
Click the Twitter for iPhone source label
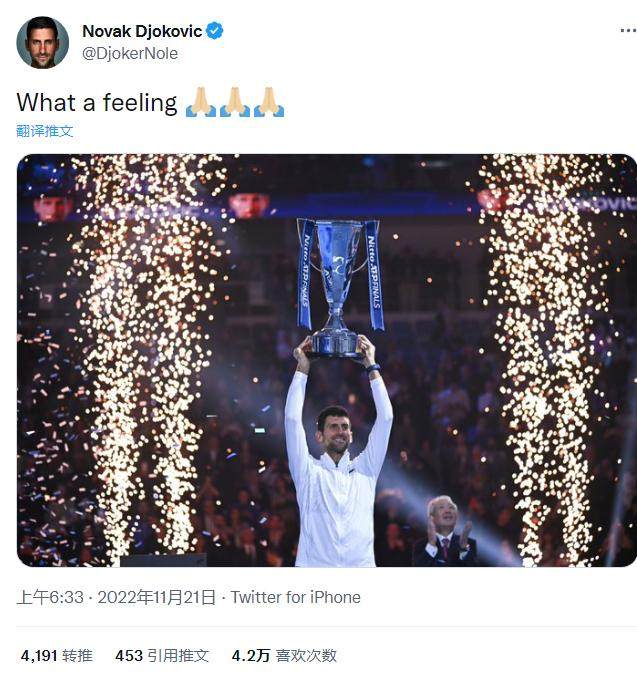[295, 597]
